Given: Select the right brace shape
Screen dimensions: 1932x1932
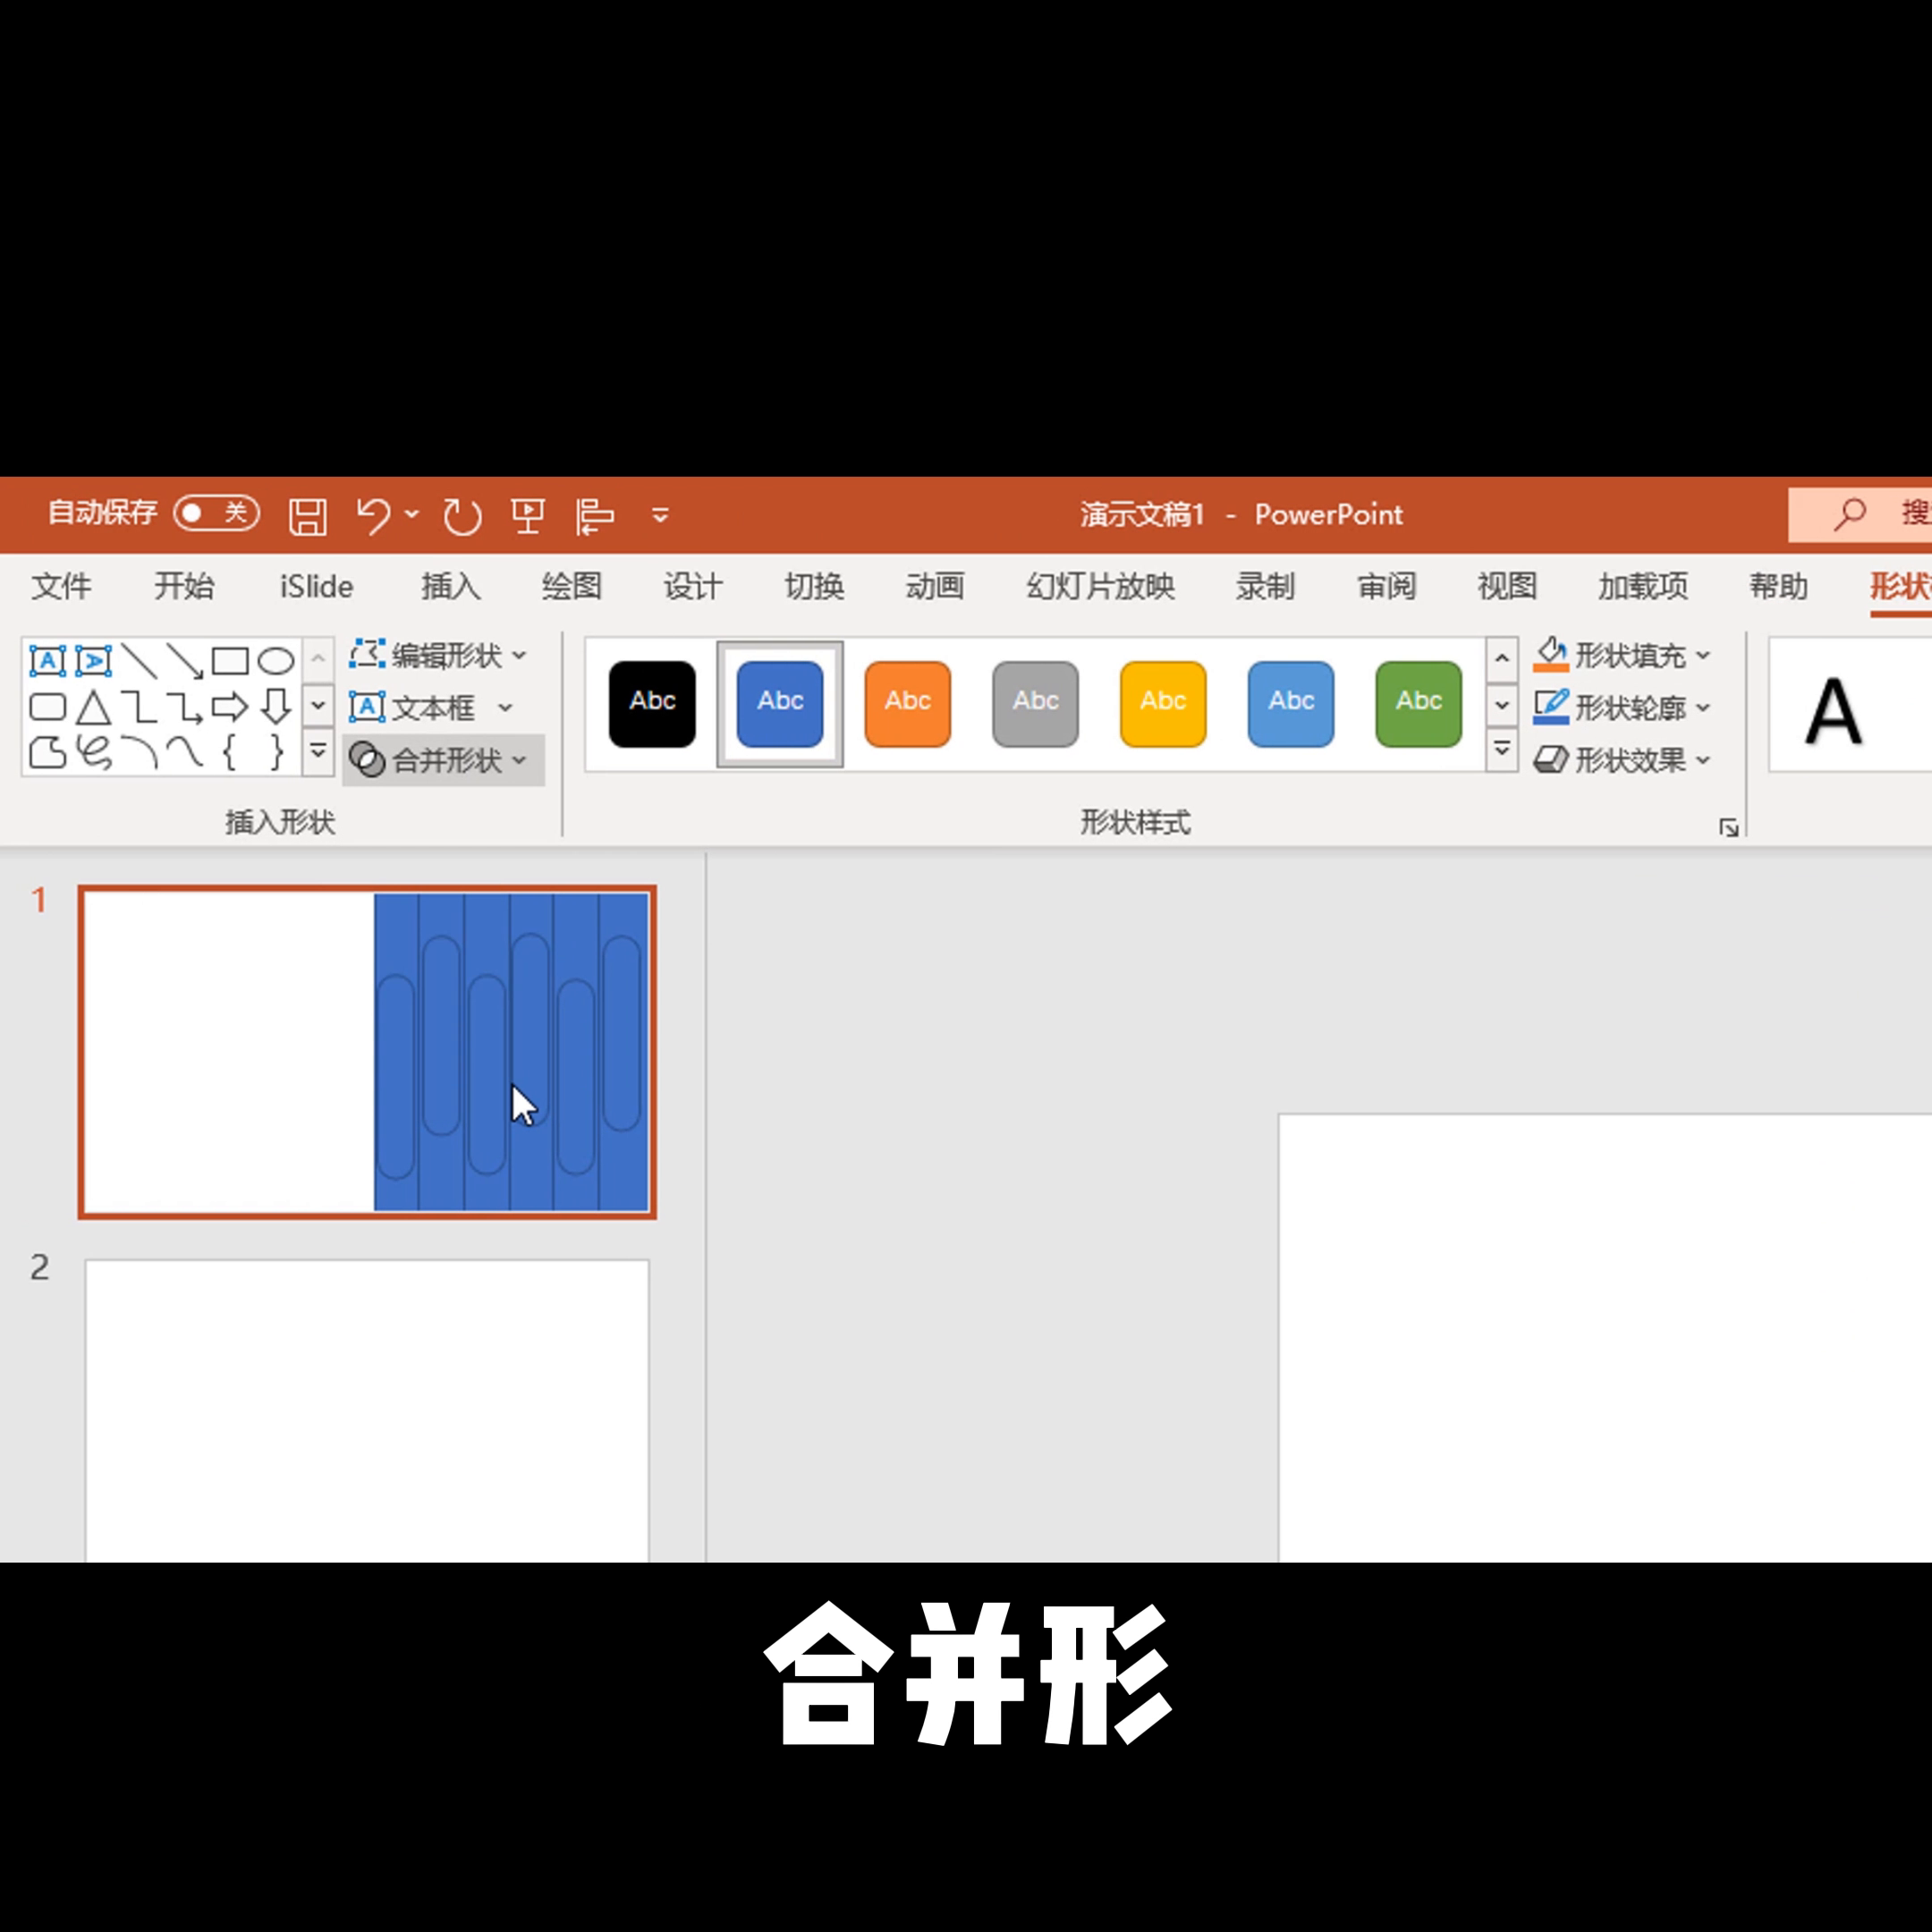Looking at the screenshot, I should pyautogui.click(x=276, y=752).
